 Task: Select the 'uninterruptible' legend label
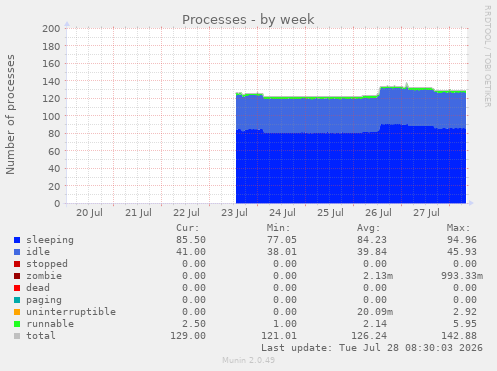tap(71, 312)
